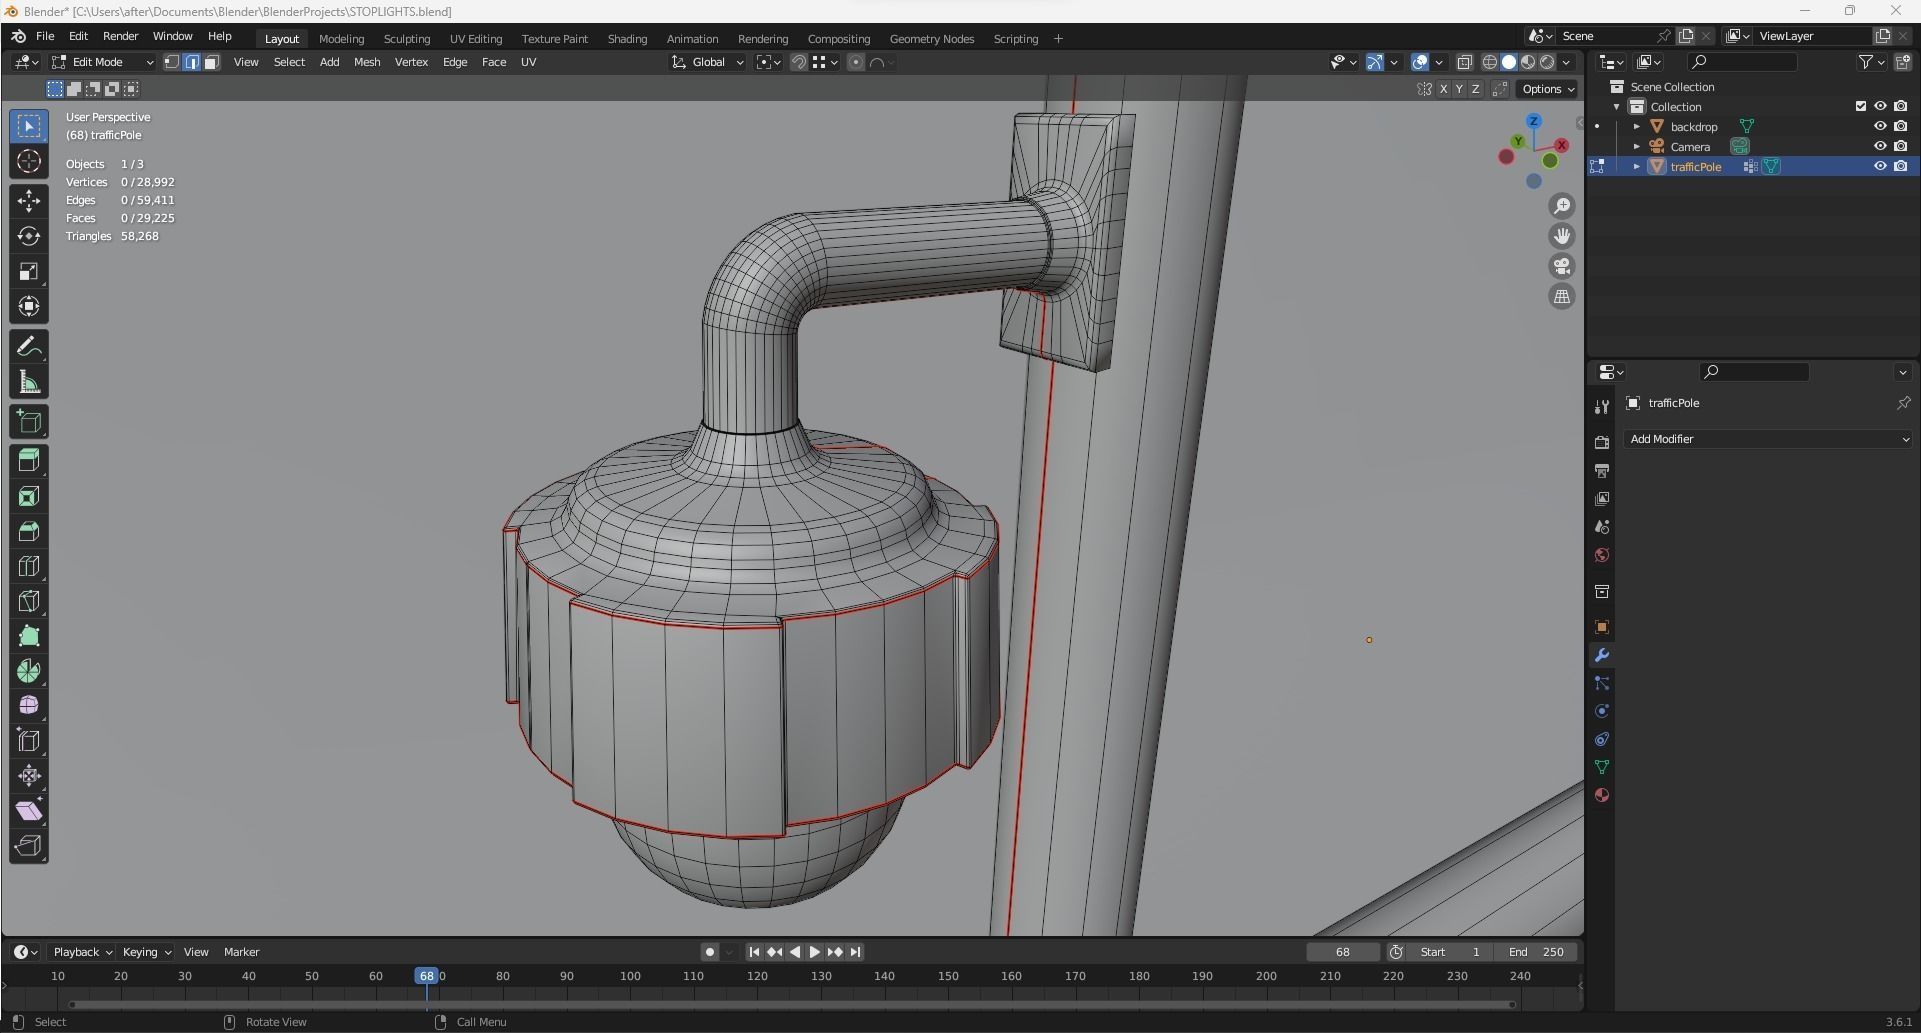
Task: Hide the backdrop object in viewport
Action: [1880, 126]
